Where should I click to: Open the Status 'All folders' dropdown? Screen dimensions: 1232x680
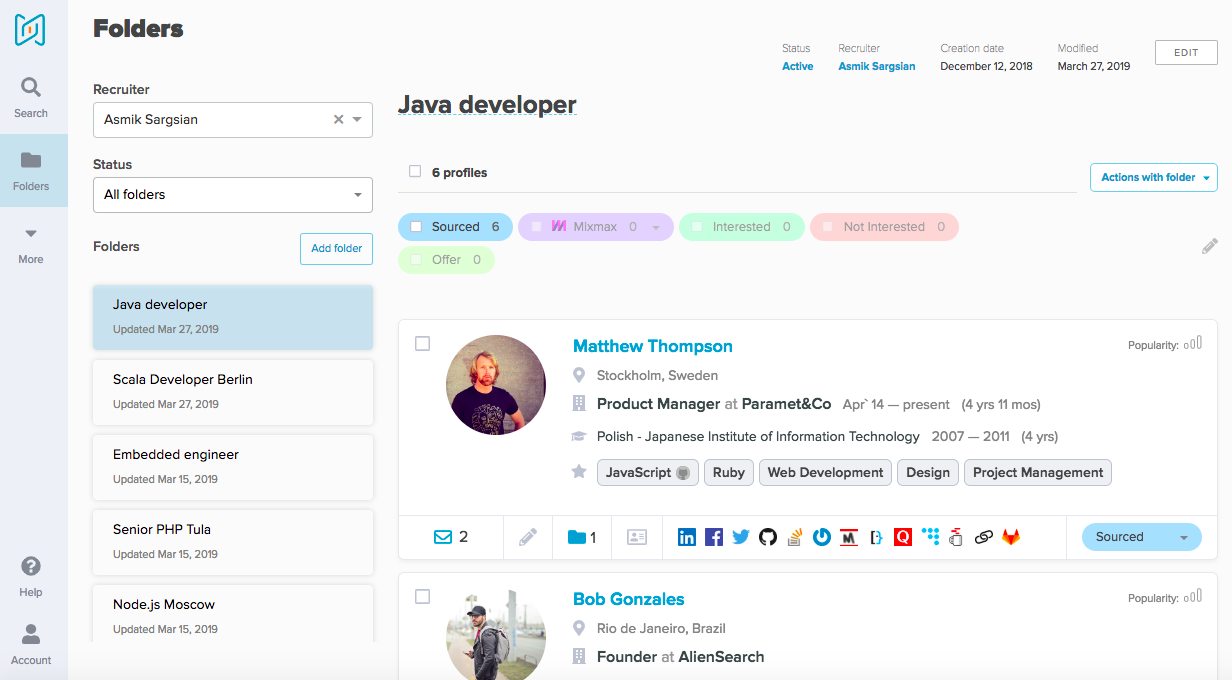pos(232,195)
